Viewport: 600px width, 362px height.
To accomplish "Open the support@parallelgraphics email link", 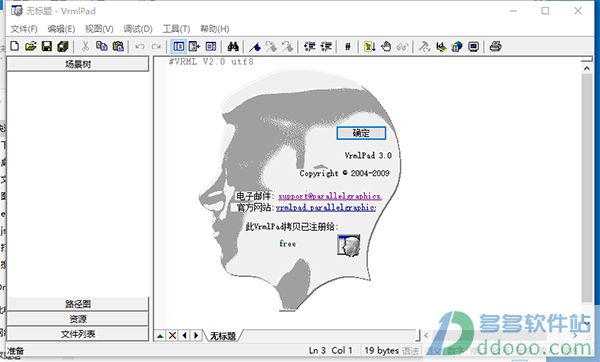I will (329, 196).
